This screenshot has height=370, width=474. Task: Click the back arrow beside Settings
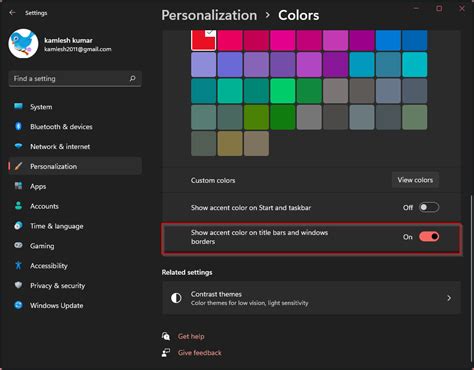[12, 13]
